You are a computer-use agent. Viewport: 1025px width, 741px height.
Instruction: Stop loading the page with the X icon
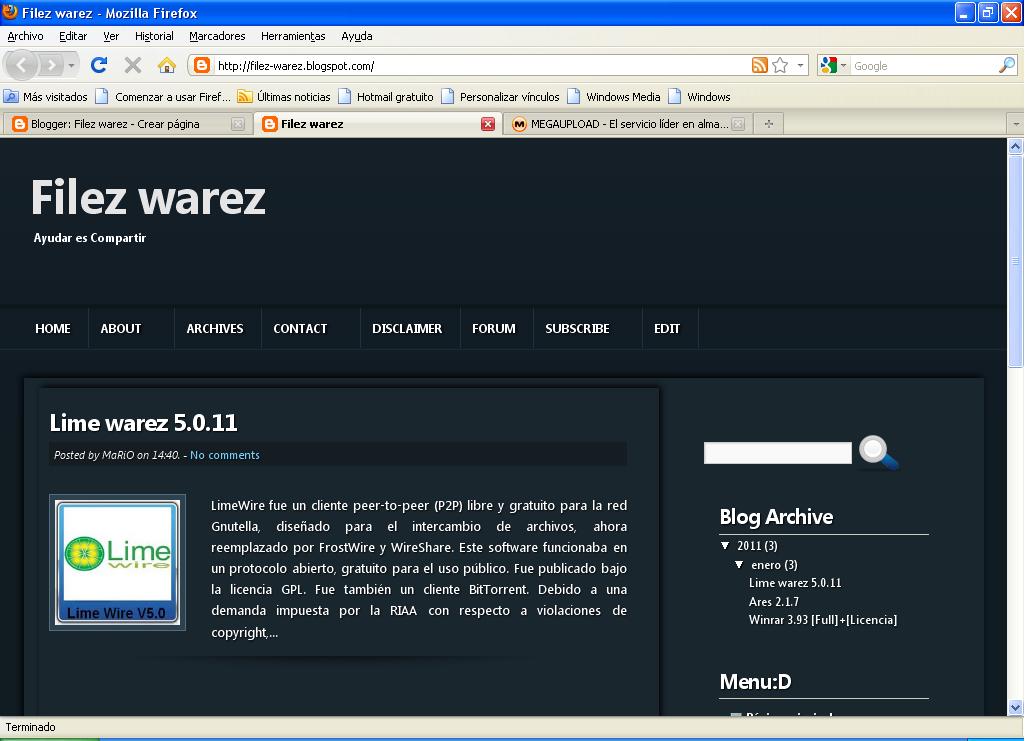(x=131, y=64)
